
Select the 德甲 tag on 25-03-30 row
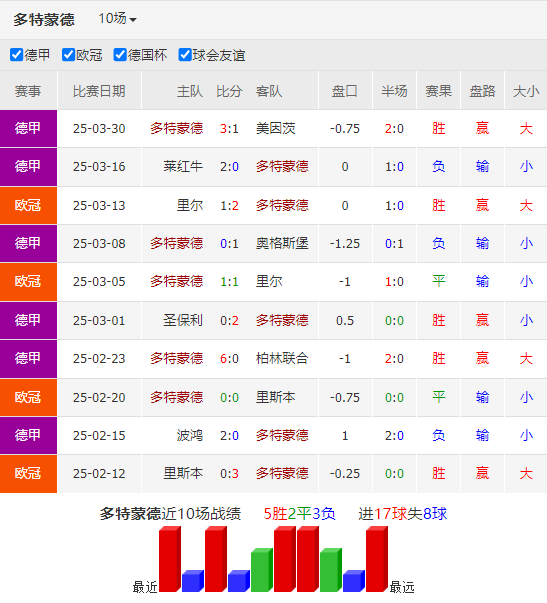click(28, 128)
